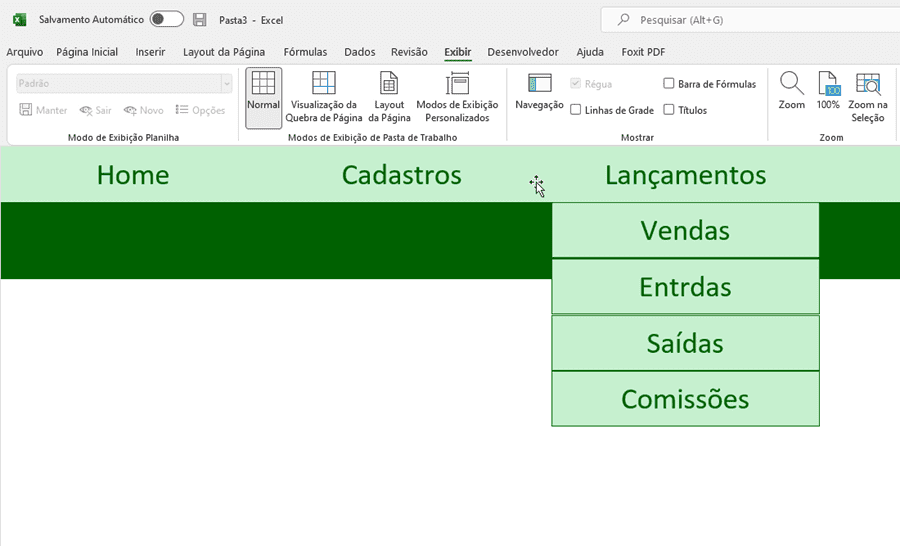Open Page Break Preview (Visualização da Quebra de Página)

[324, 98]
